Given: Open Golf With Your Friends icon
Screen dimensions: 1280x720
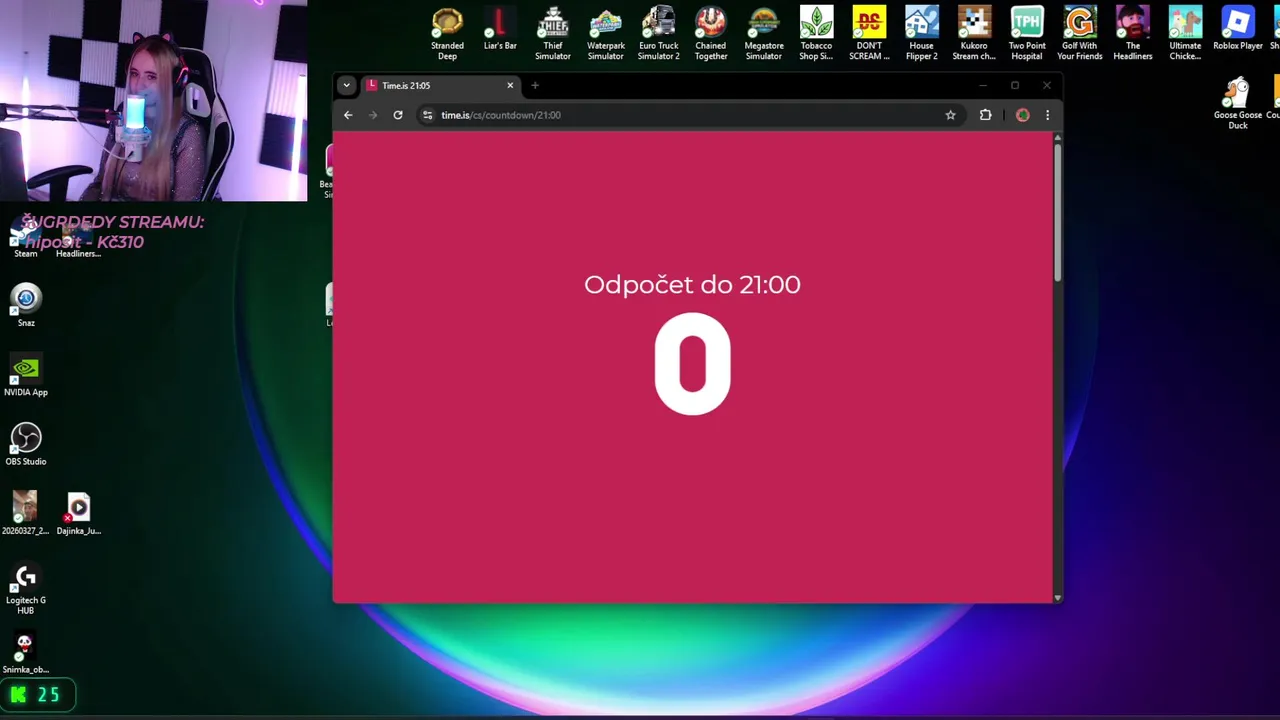Looking at the screenshot, I should pos(1080,33).
